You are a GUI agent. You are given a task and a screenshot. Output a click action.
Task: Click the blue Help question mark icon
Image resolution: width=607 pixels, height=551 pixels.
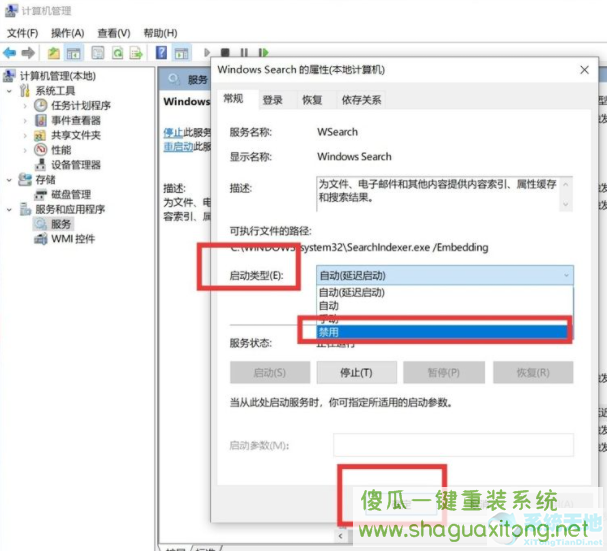(161, 52)
